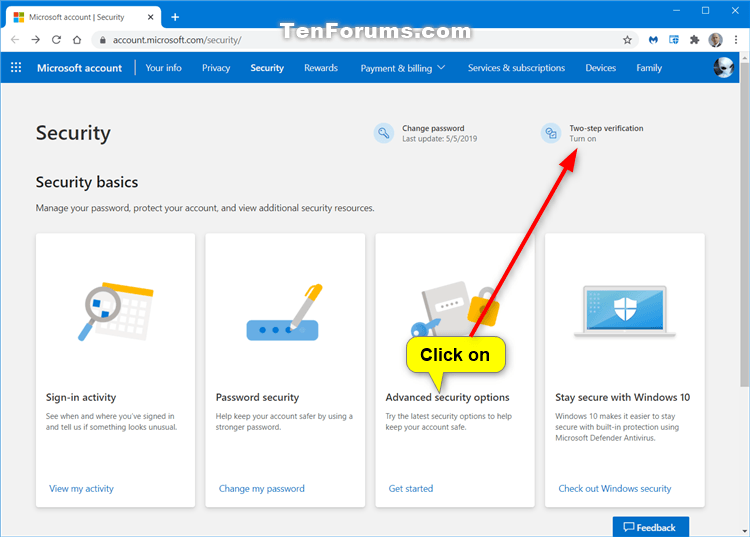Open the Family tab
Viewport: 750px width, 537px height.
point(649,68)
